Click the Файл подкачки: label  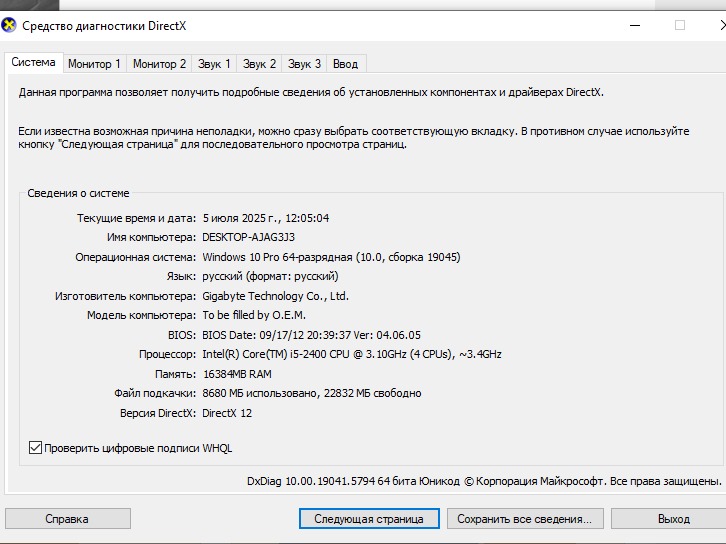(x=155, y=393)
